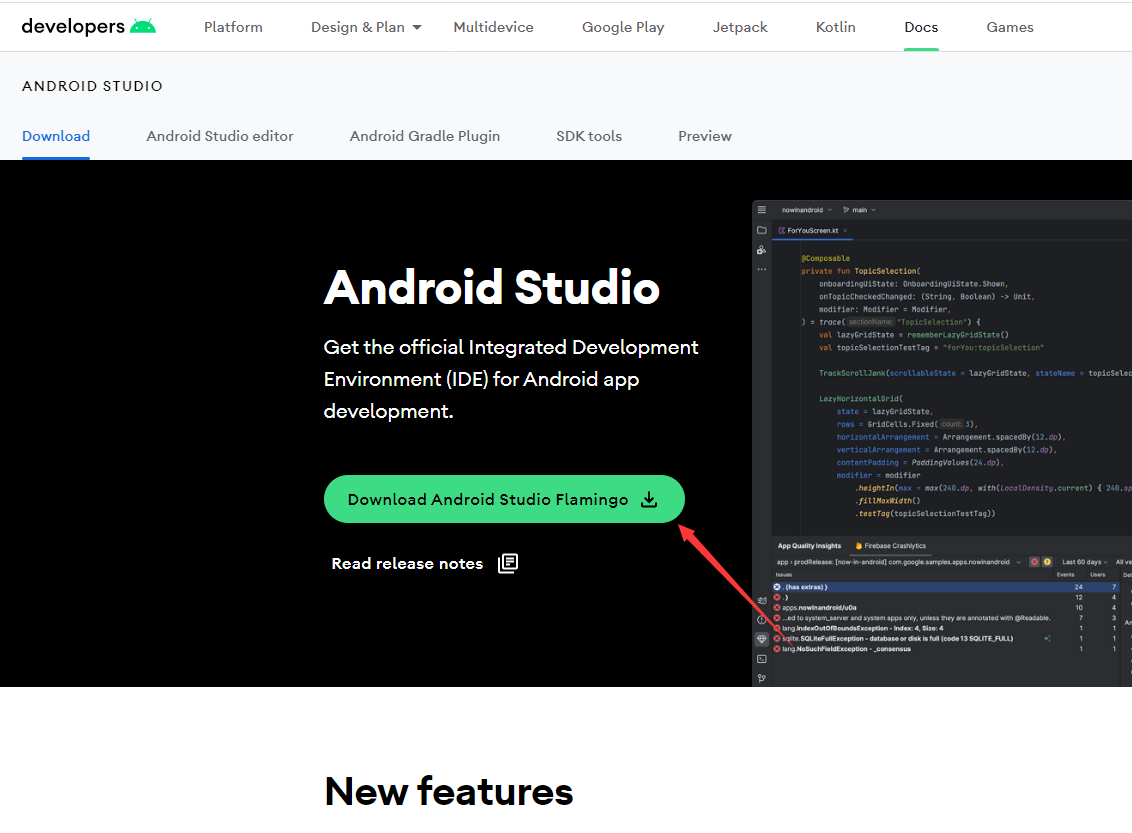The width and height of the screenshot is (1132, 833).
Task: Click Issues column header in preview
Action: tap(784, 575)
